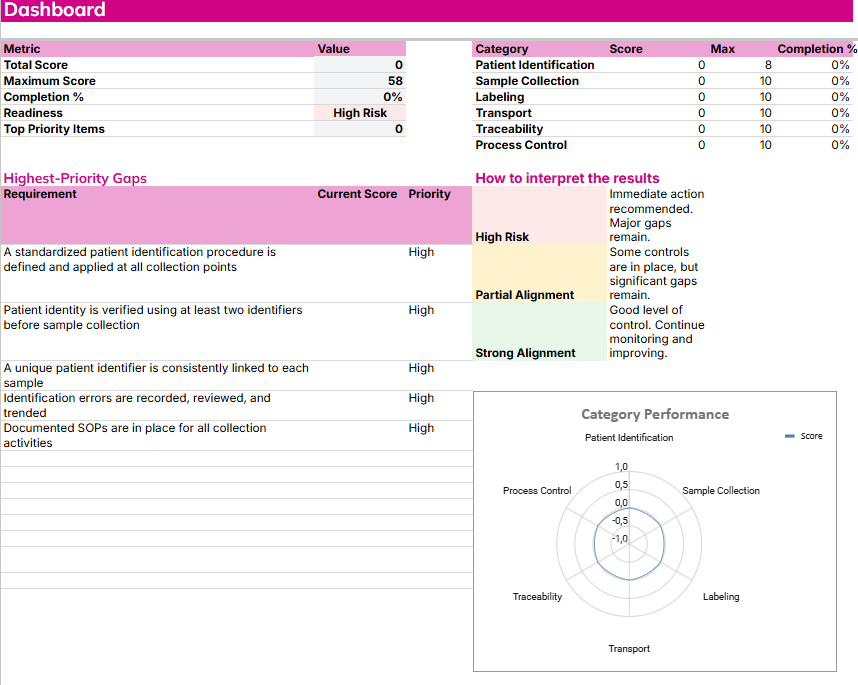This screenshot has height=685, width=858.
Task: Click the Top Priority Items label
Action: click(x=54, y=129)
